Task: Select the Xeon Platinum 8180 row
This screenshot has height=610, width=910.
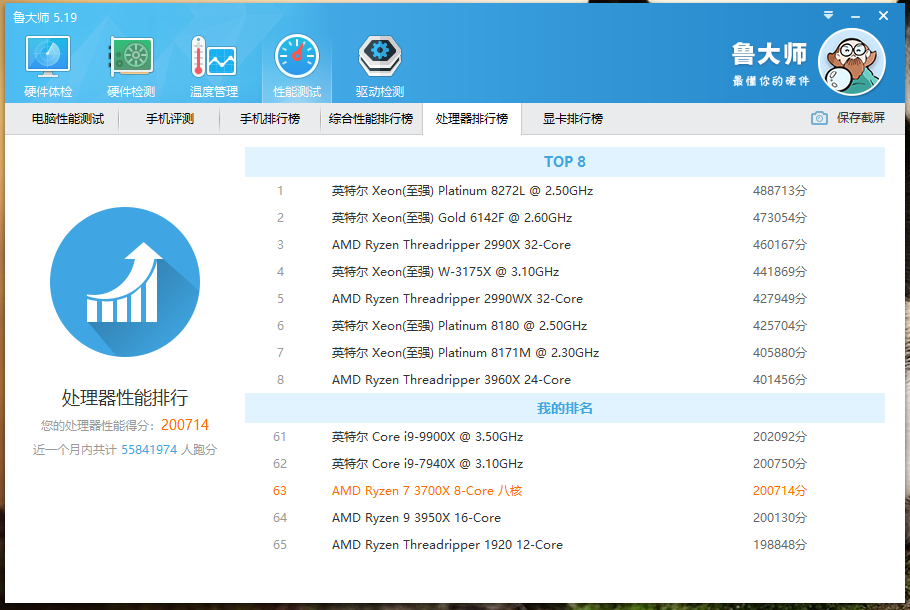Action: pyautogui.click(x=565, y=326)
